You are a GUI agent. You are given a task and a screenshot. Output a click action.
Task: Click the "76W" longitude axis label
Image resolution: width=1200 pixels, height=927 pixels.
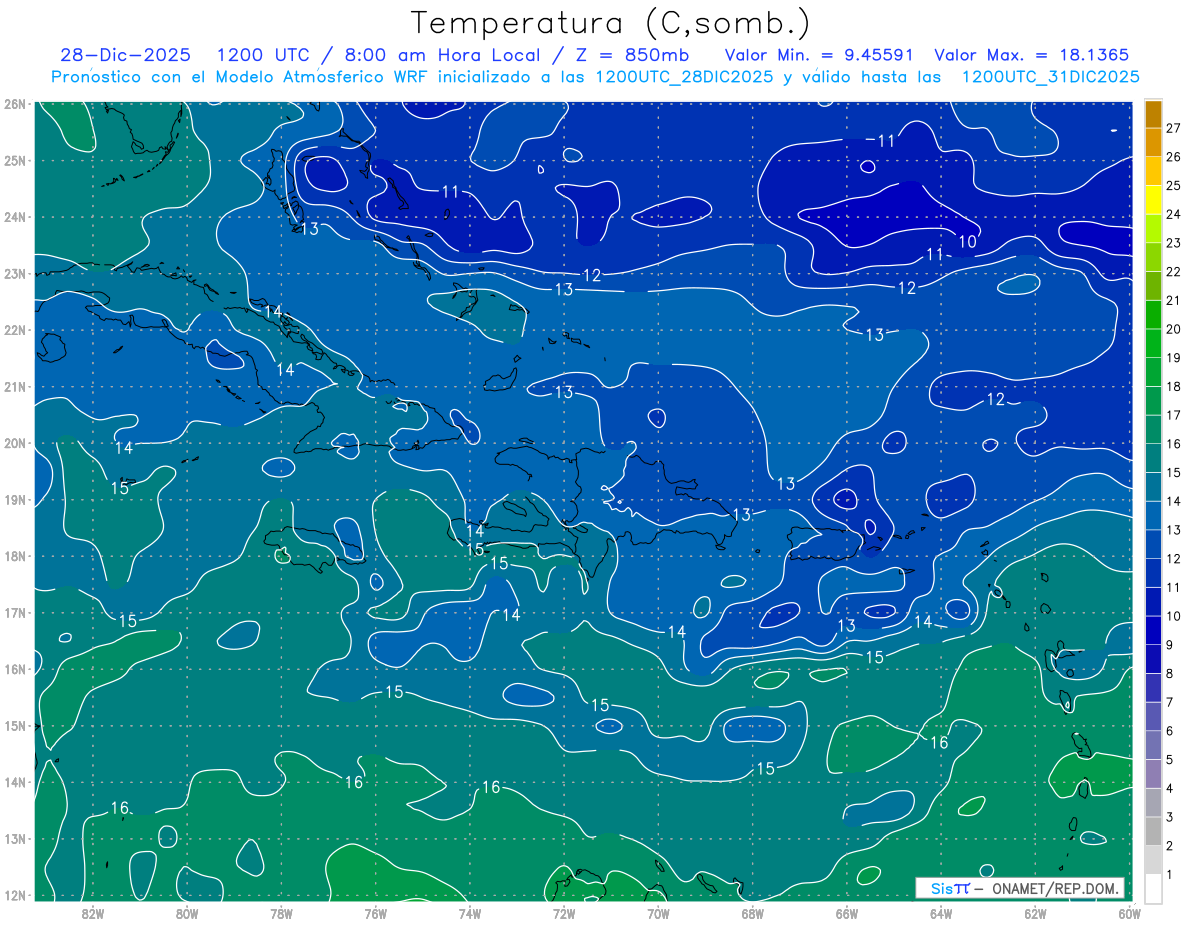coord(375,913)
